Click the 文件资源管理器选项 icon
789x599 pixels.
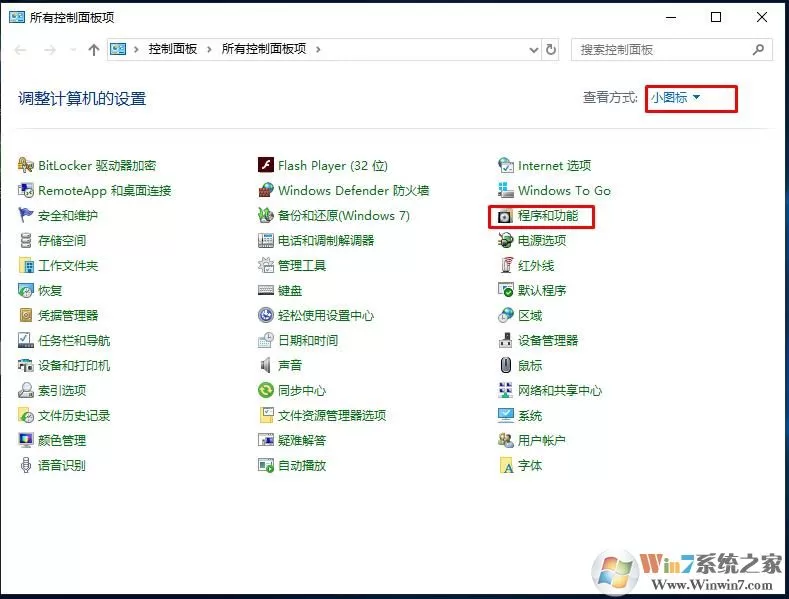pos(266,415)
